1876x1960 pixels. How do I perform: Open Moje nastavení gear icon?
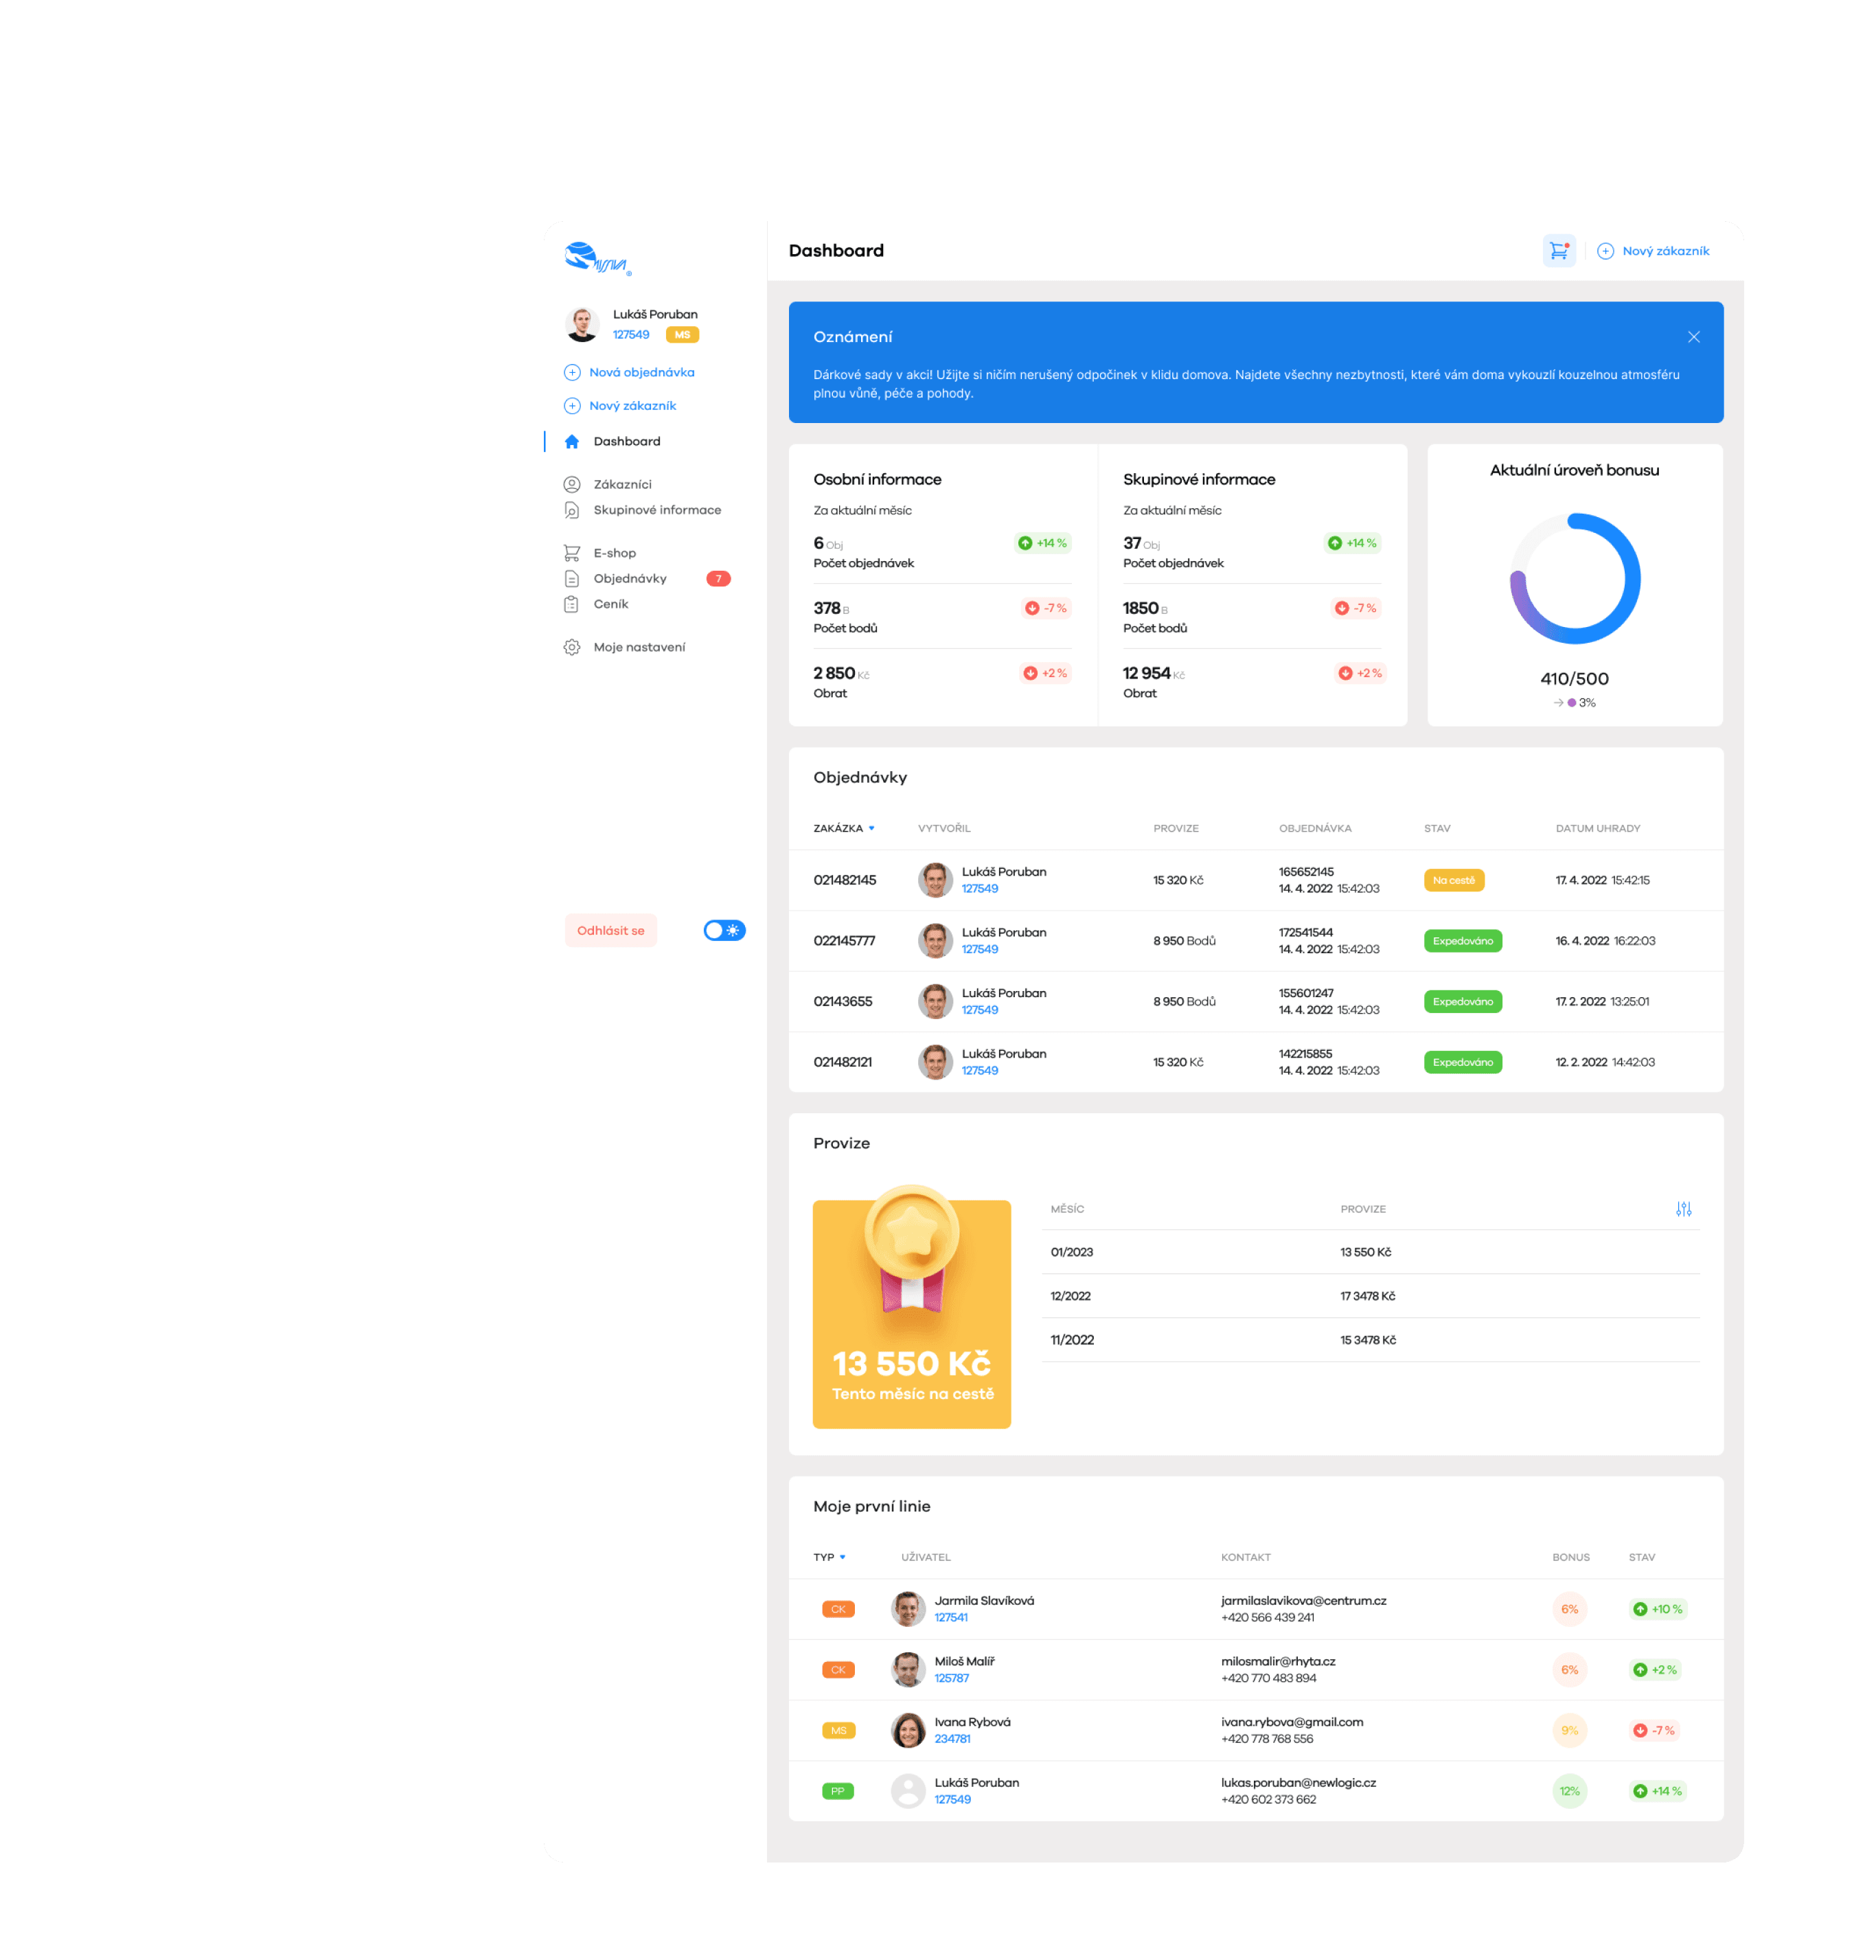572,647
